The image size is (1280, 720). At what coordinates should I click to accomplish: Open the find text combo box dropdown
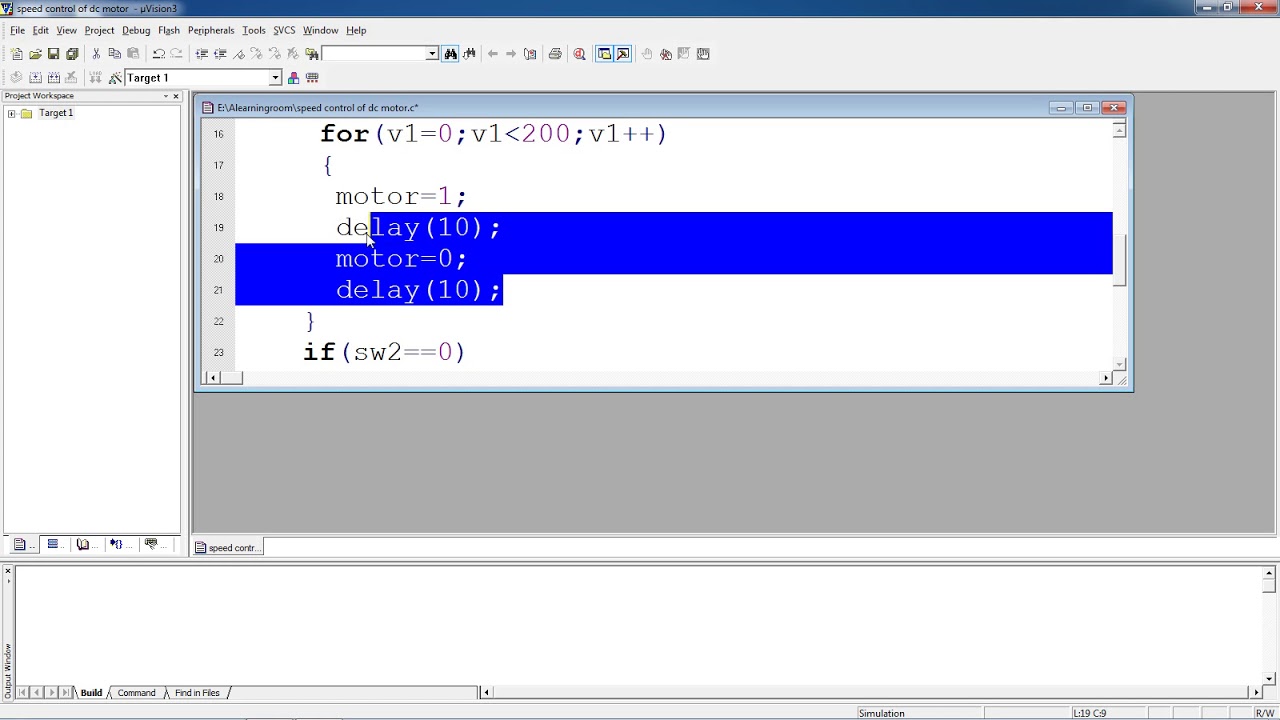click(x=432, y=54)
